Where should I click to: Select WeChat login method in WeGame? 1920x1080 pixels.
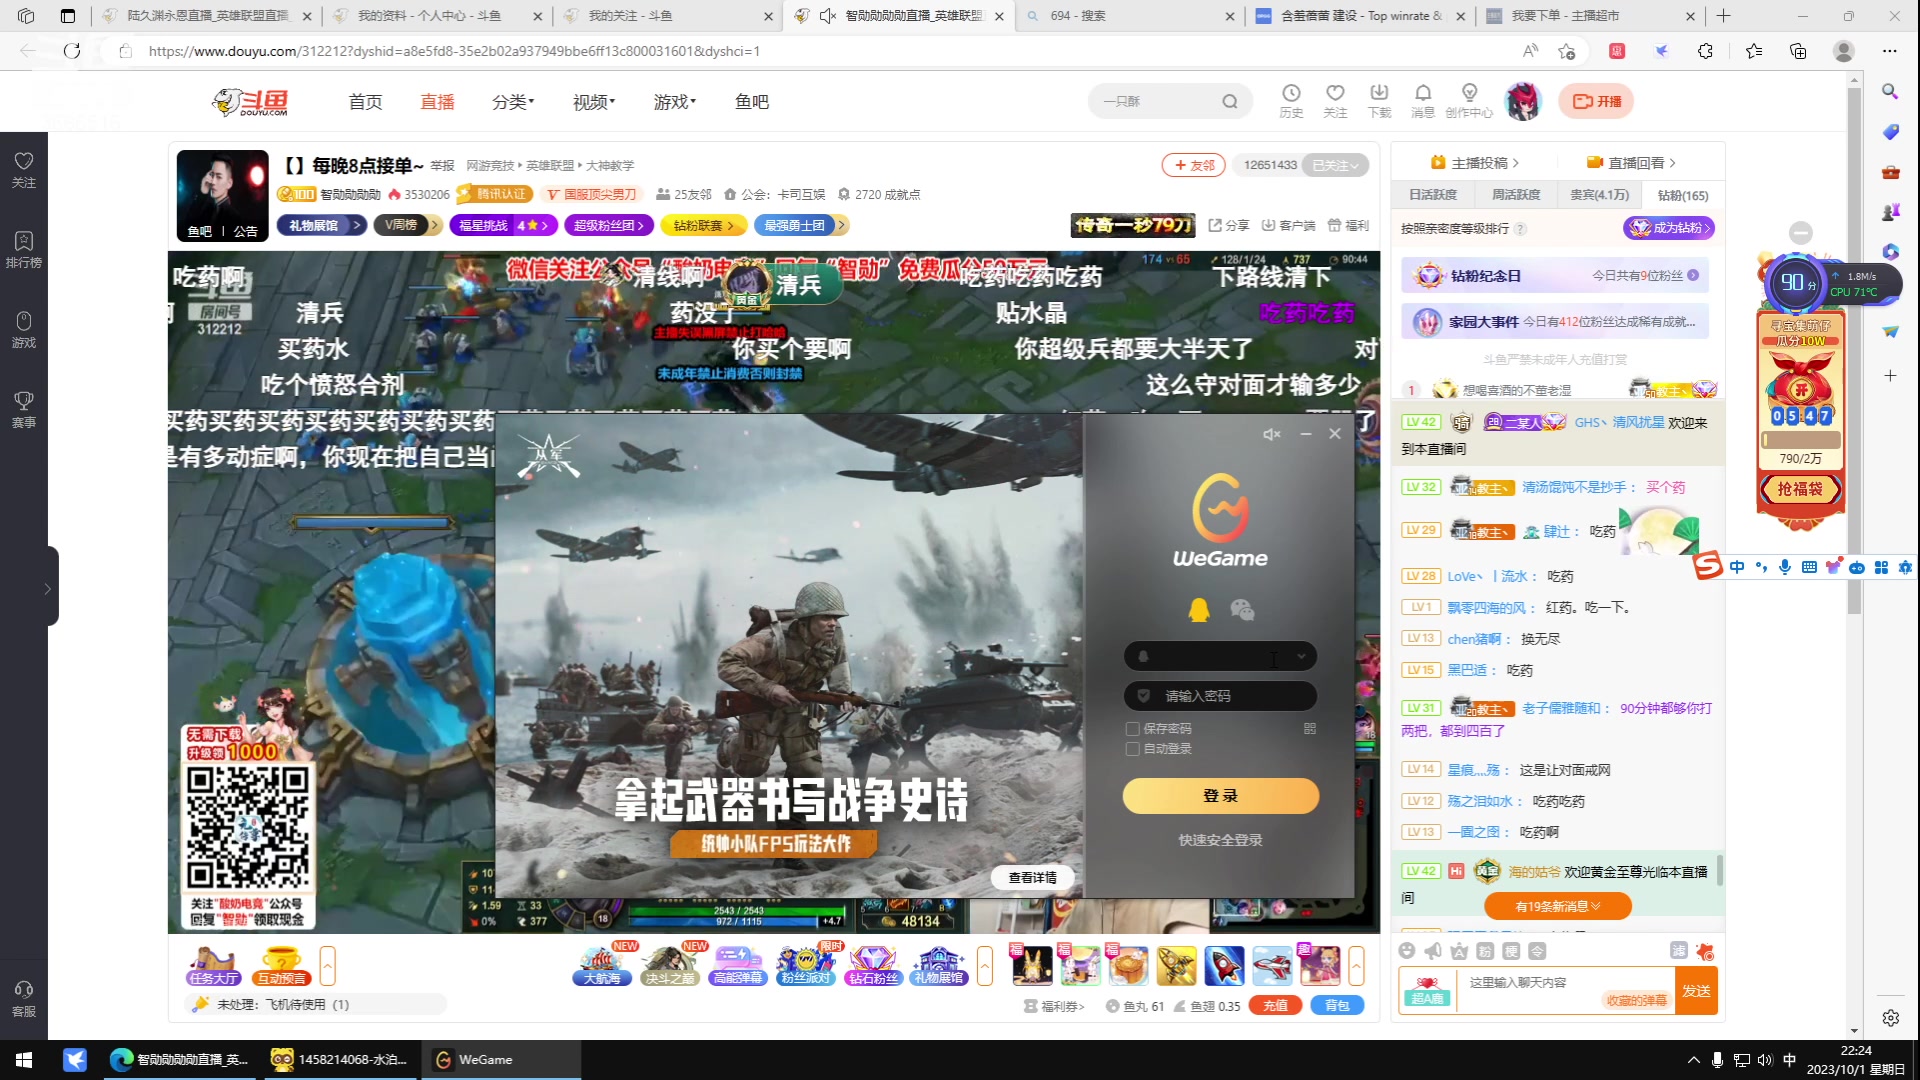1242,610
